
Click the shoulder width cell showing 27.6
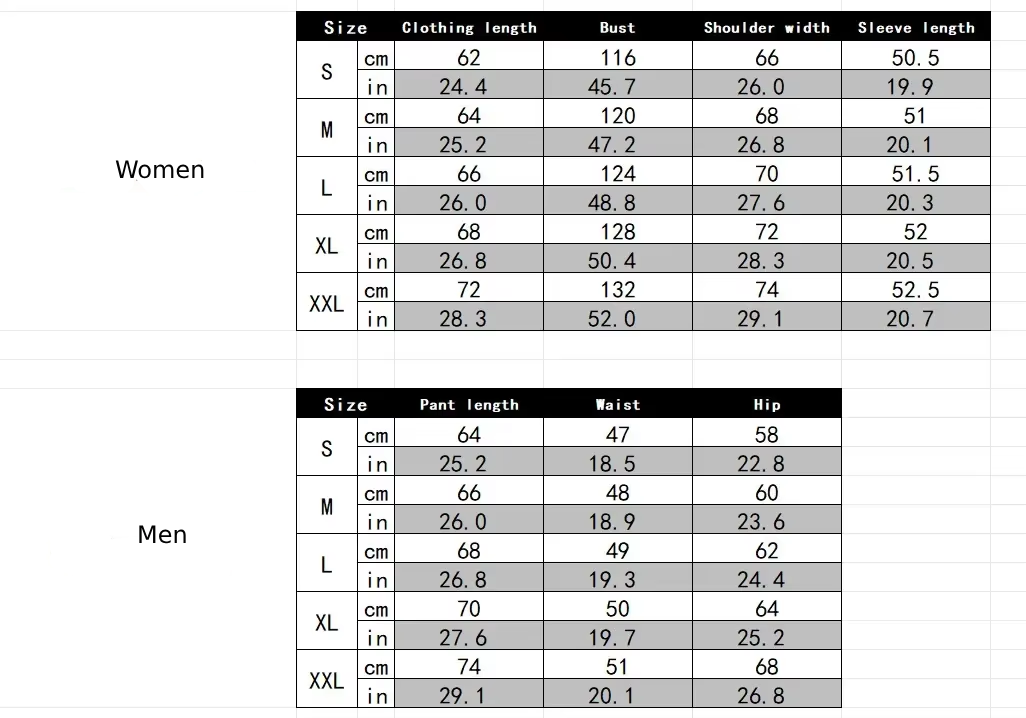[x=766, y=203]
